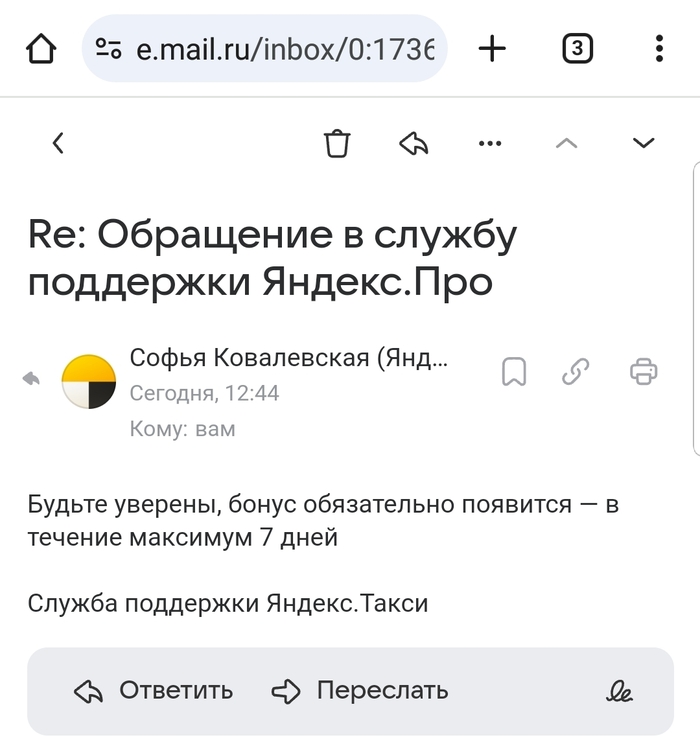Tap the e.mail.ru address bar
Image resolution: width=700 pixels, height=755 pixels.
coord(284,48)
